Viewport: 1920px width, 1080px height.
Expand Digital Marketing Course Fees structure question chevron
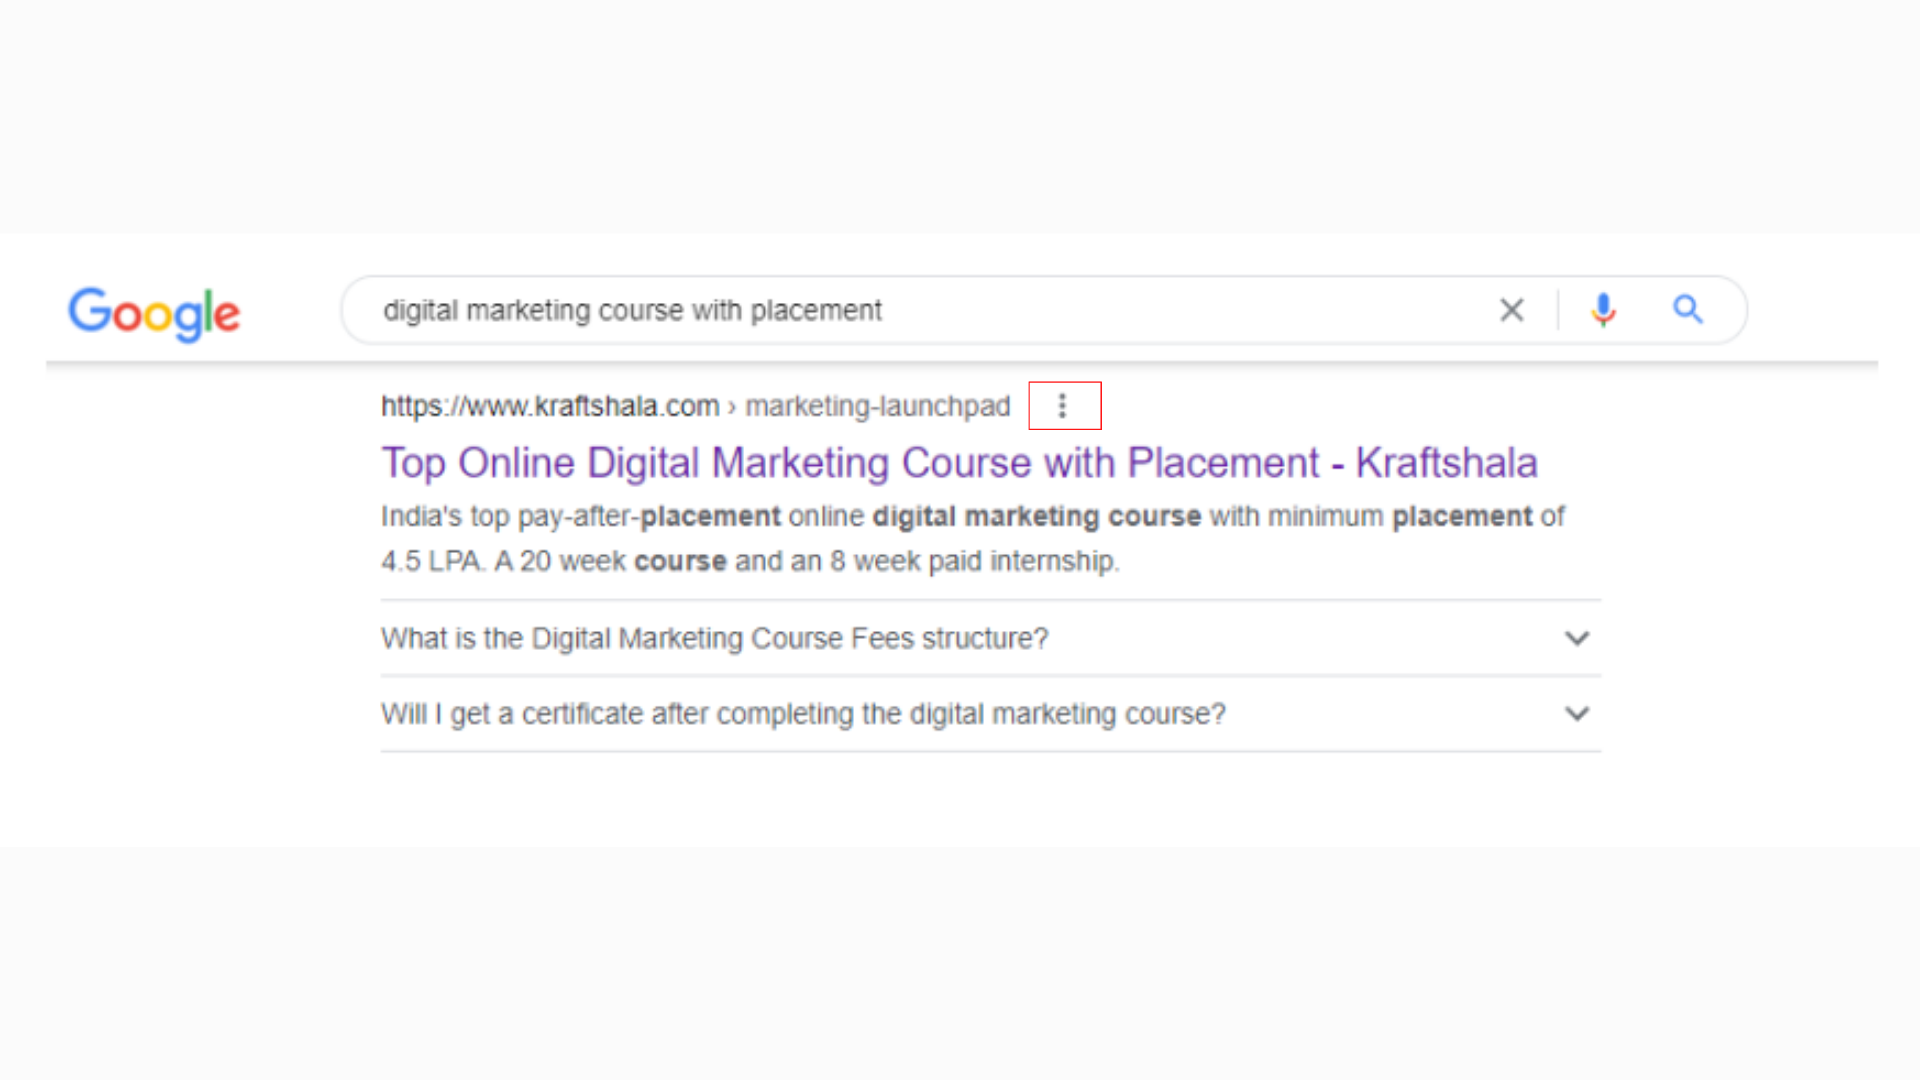[1577, 638]
